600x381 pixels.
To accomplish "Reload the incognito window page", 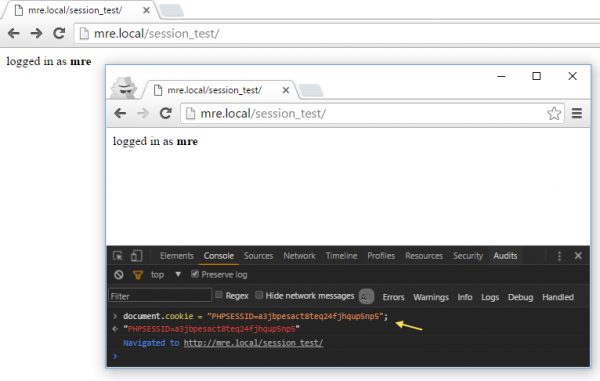I will (x=165, y=113).
